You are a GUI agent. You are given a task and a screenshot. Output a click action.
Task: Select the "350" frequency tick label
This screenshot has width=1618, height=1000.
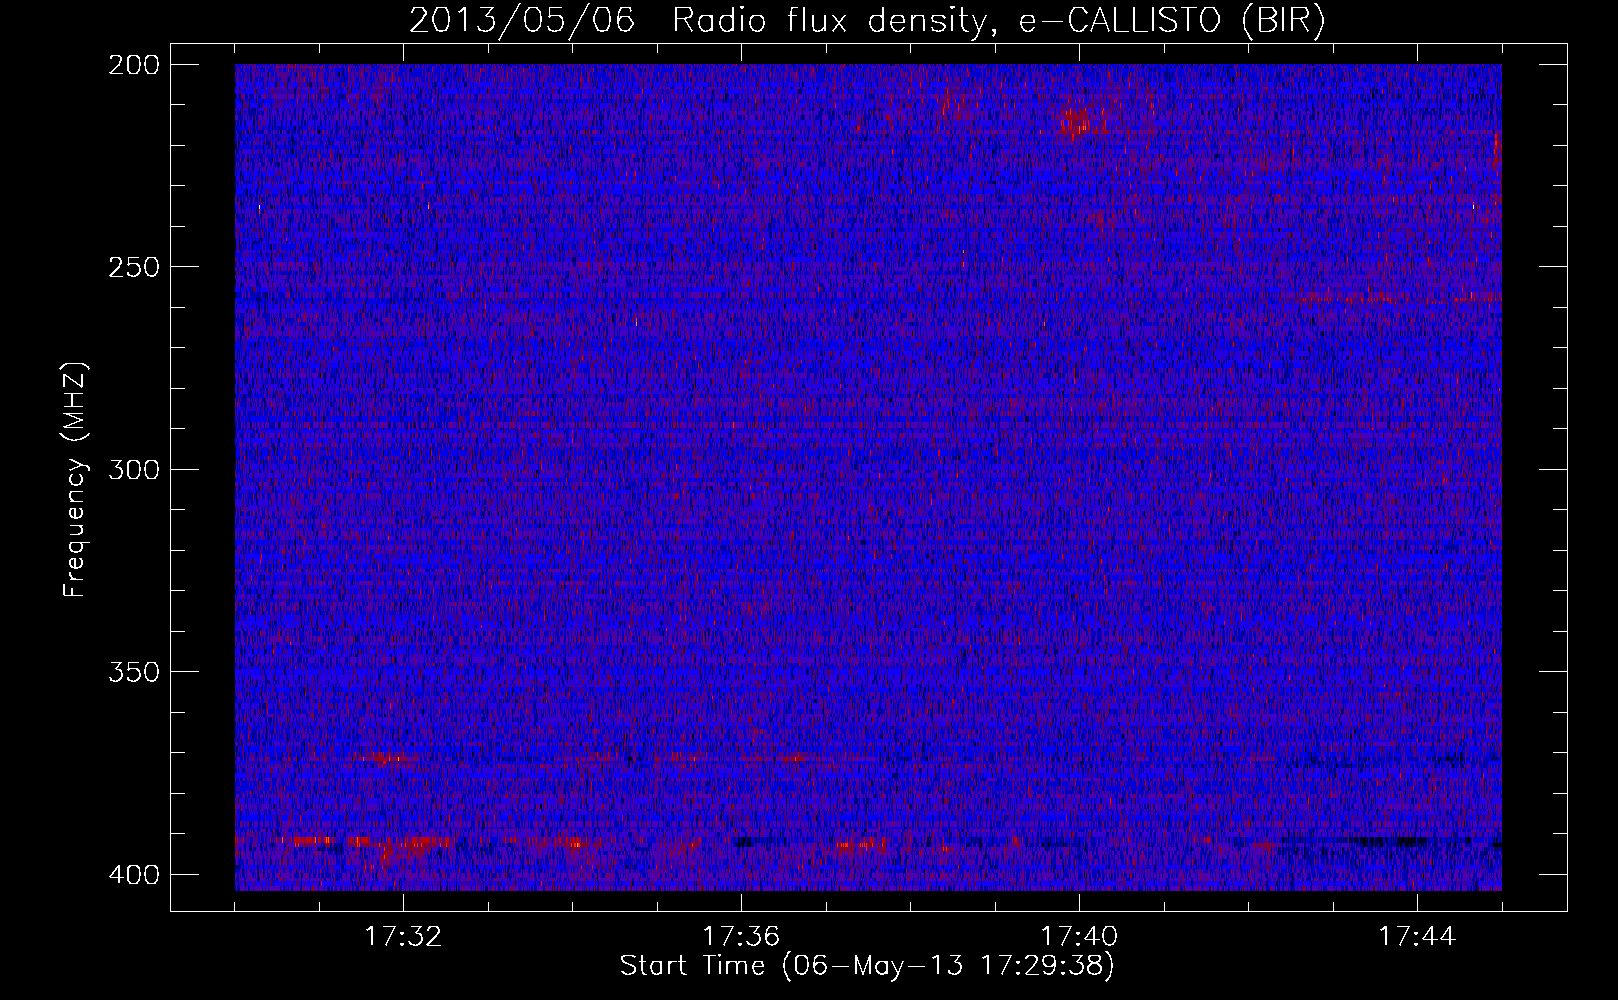[133, 672]
